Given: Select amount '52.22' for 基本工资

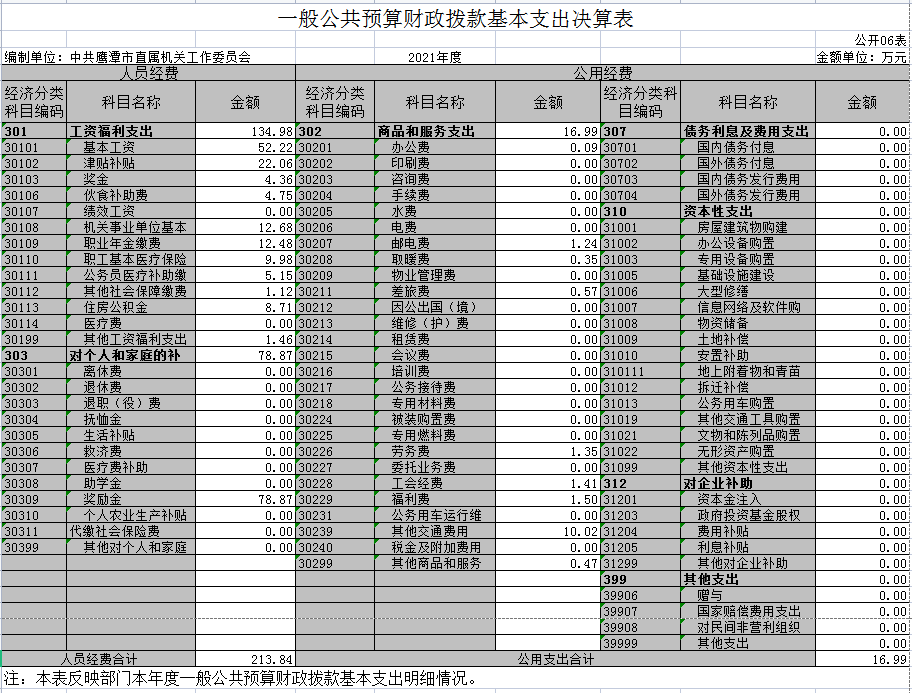Looking at the screenshot, I should pos(245,147).
